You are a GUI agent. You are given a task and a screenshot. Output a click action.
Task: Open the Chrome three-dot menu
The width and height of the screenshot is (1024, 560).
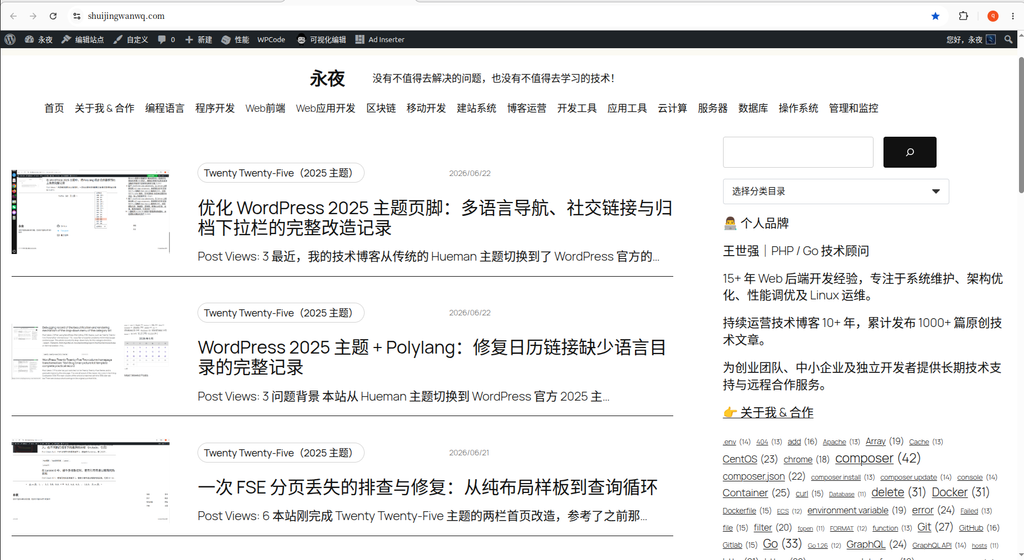[1013, 16]
